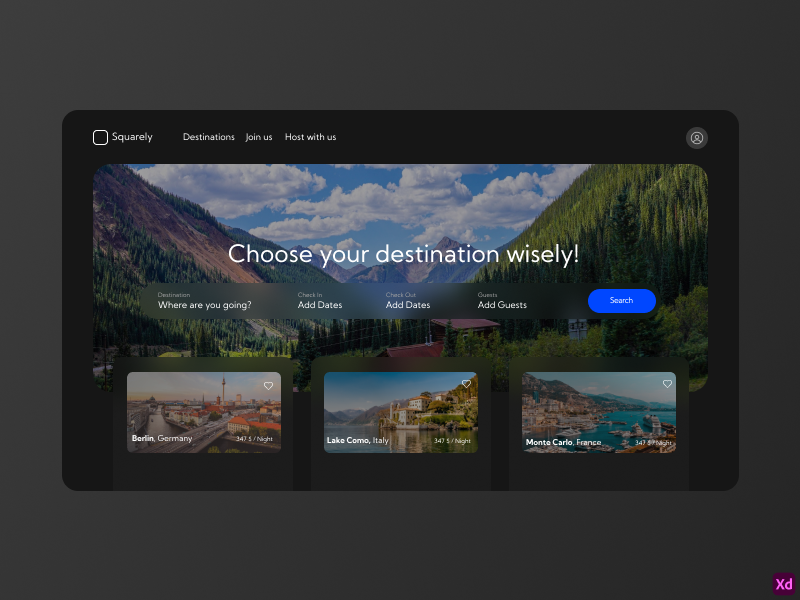Click the Where are you going field

(205, 305)
